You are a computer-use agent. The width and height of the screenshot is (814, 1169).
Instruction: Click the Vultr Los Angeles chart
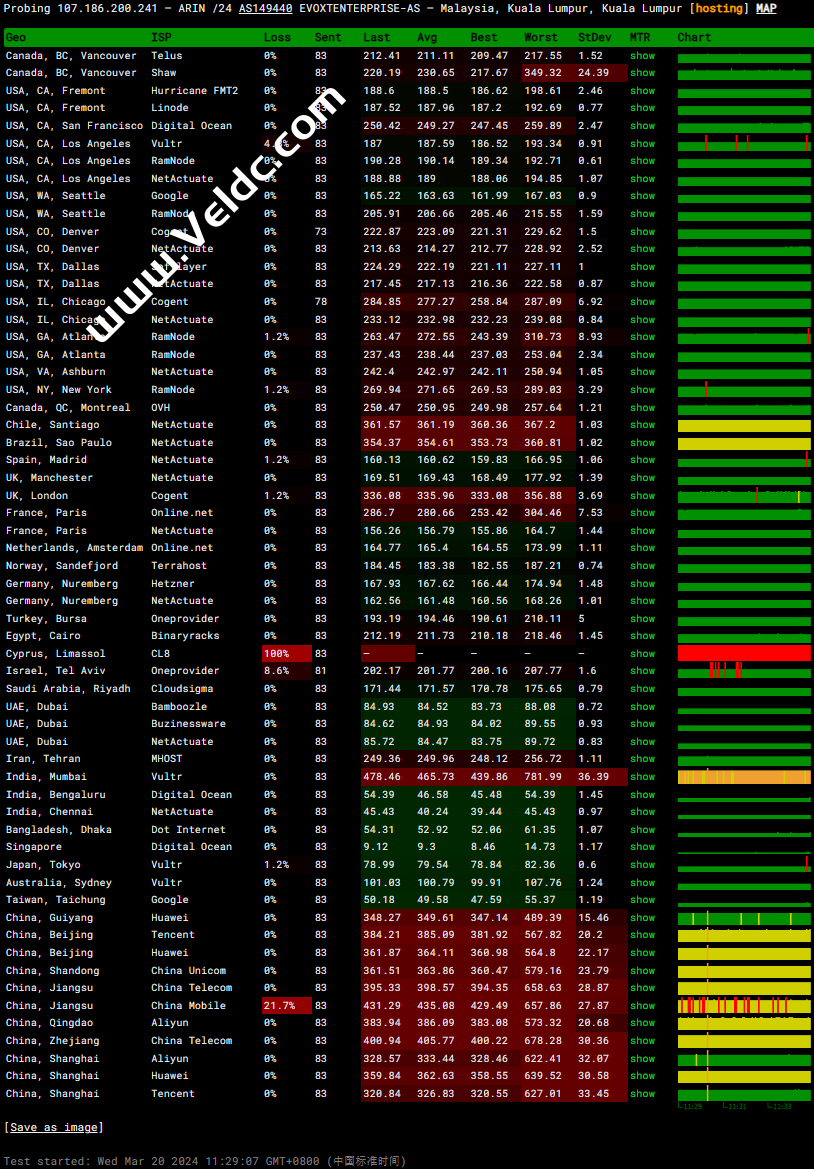[x=744, y=143]
